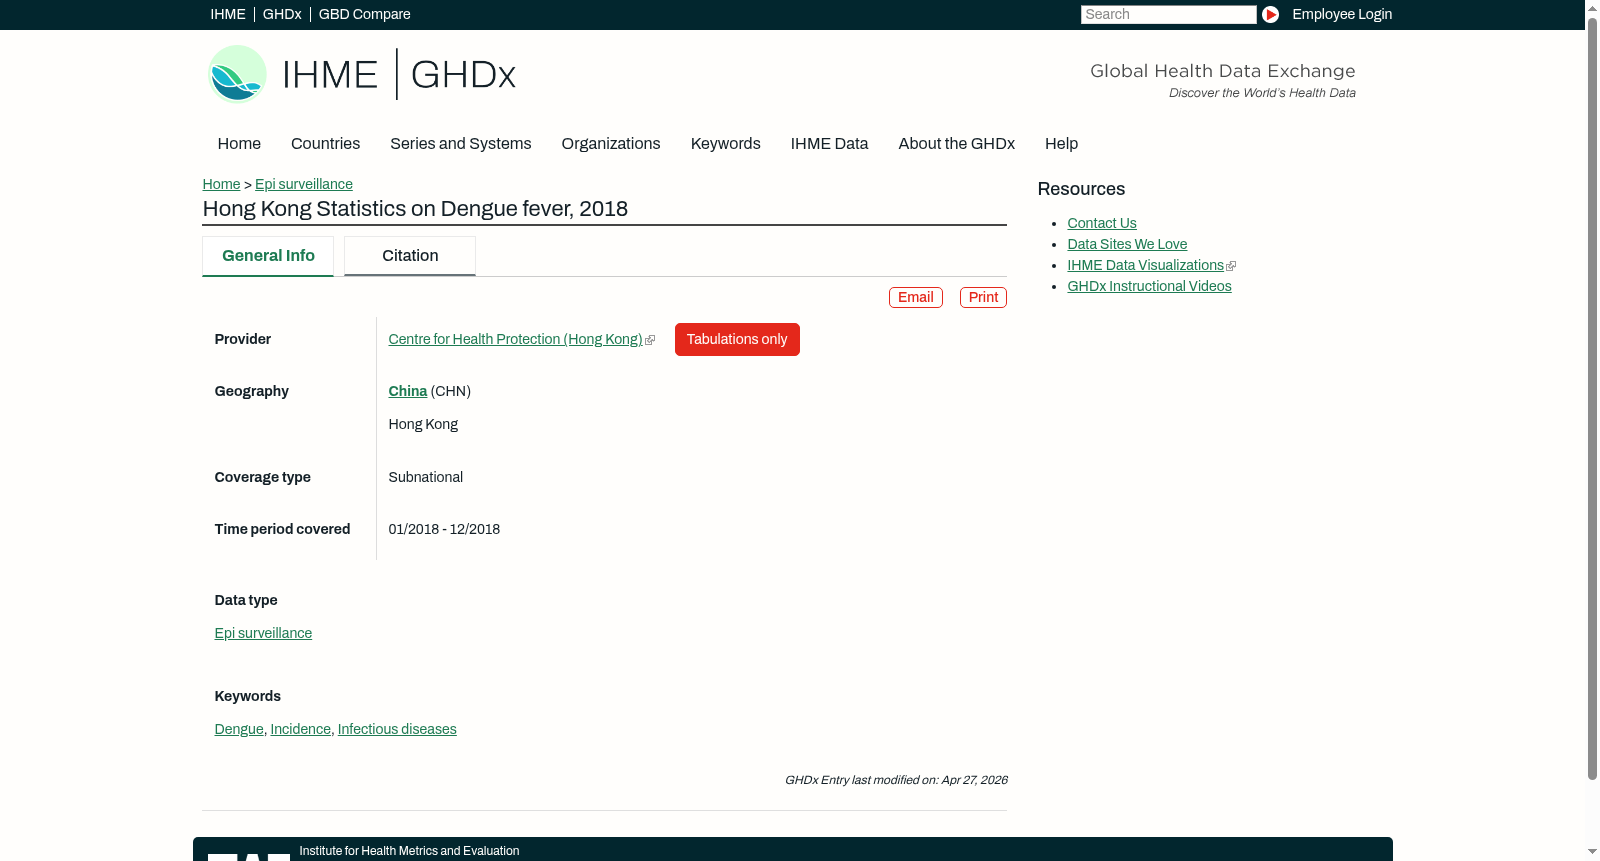
Task: Click the GHDx wordmark in header
Action: click(x=463, y=75)
